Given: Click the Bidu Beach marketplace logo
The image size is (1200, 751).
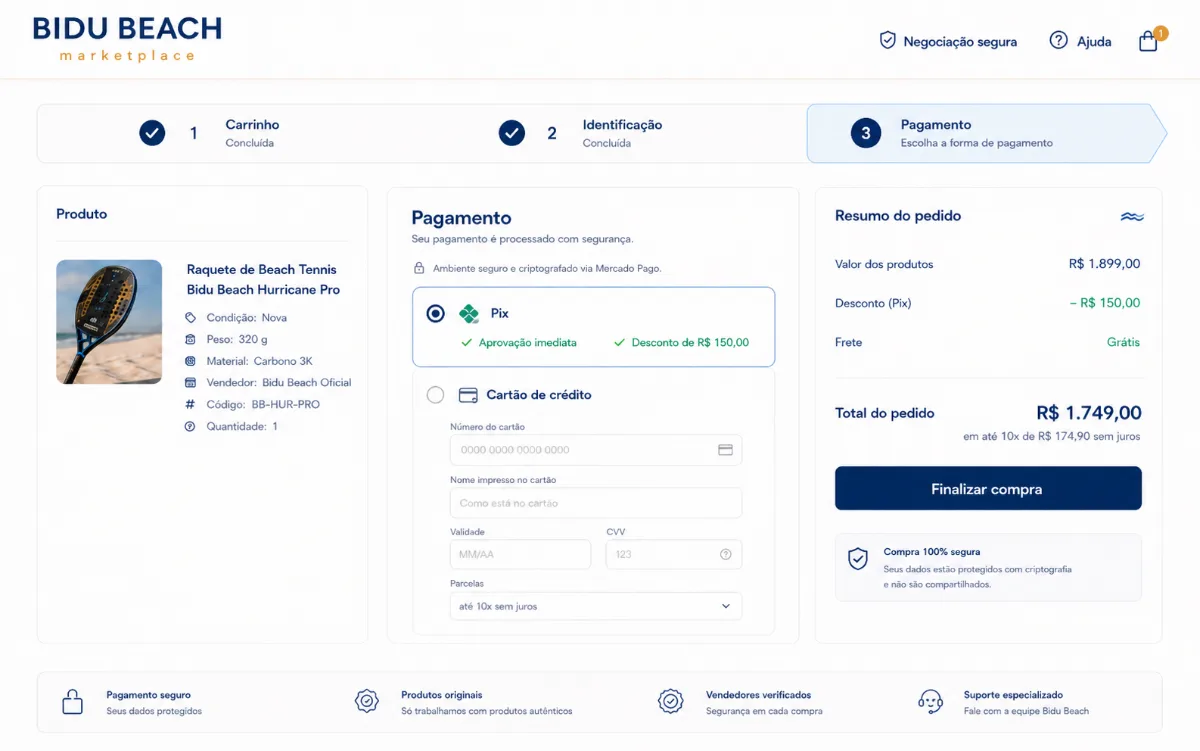Looking at the screenshot, I should pyautogui.click(x=127, y=39).
